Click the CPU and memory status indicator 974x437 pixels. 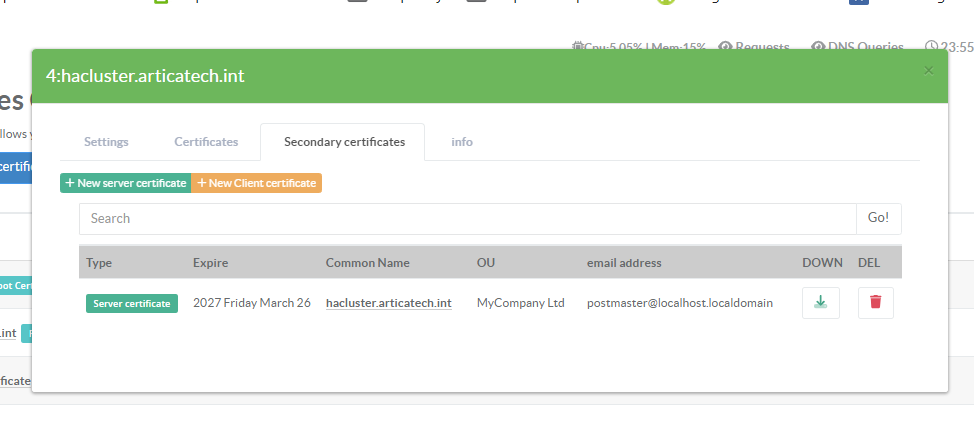pyautogui.click(x=638, y=46)
